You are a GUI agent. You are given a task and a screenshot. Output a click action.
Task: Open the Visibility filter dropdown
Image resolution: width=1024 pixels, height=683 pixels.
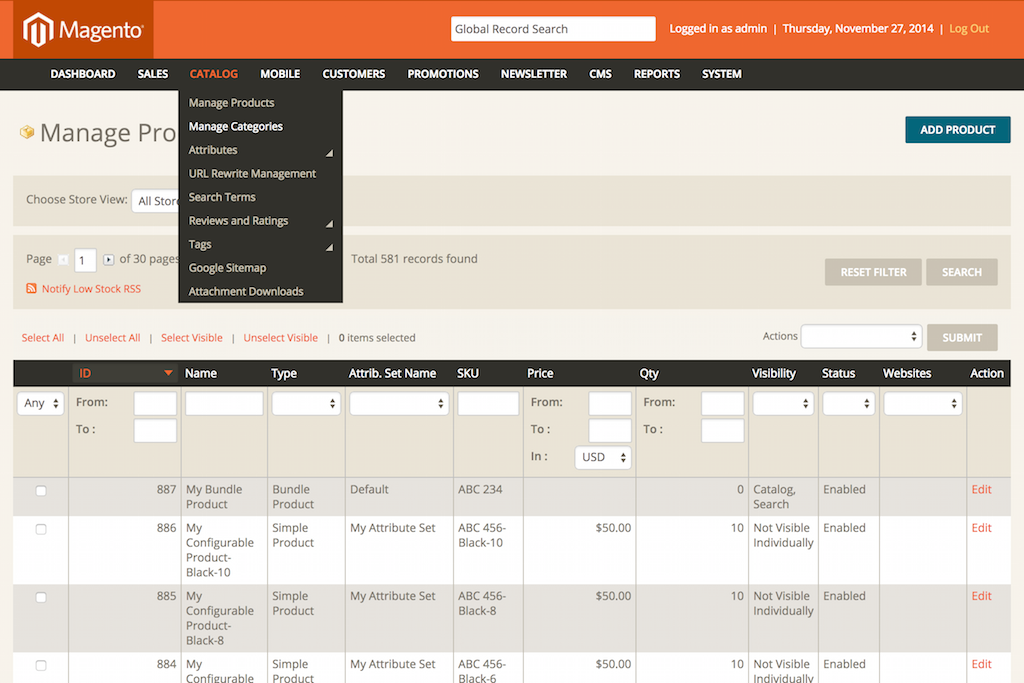tap(783, 404)
